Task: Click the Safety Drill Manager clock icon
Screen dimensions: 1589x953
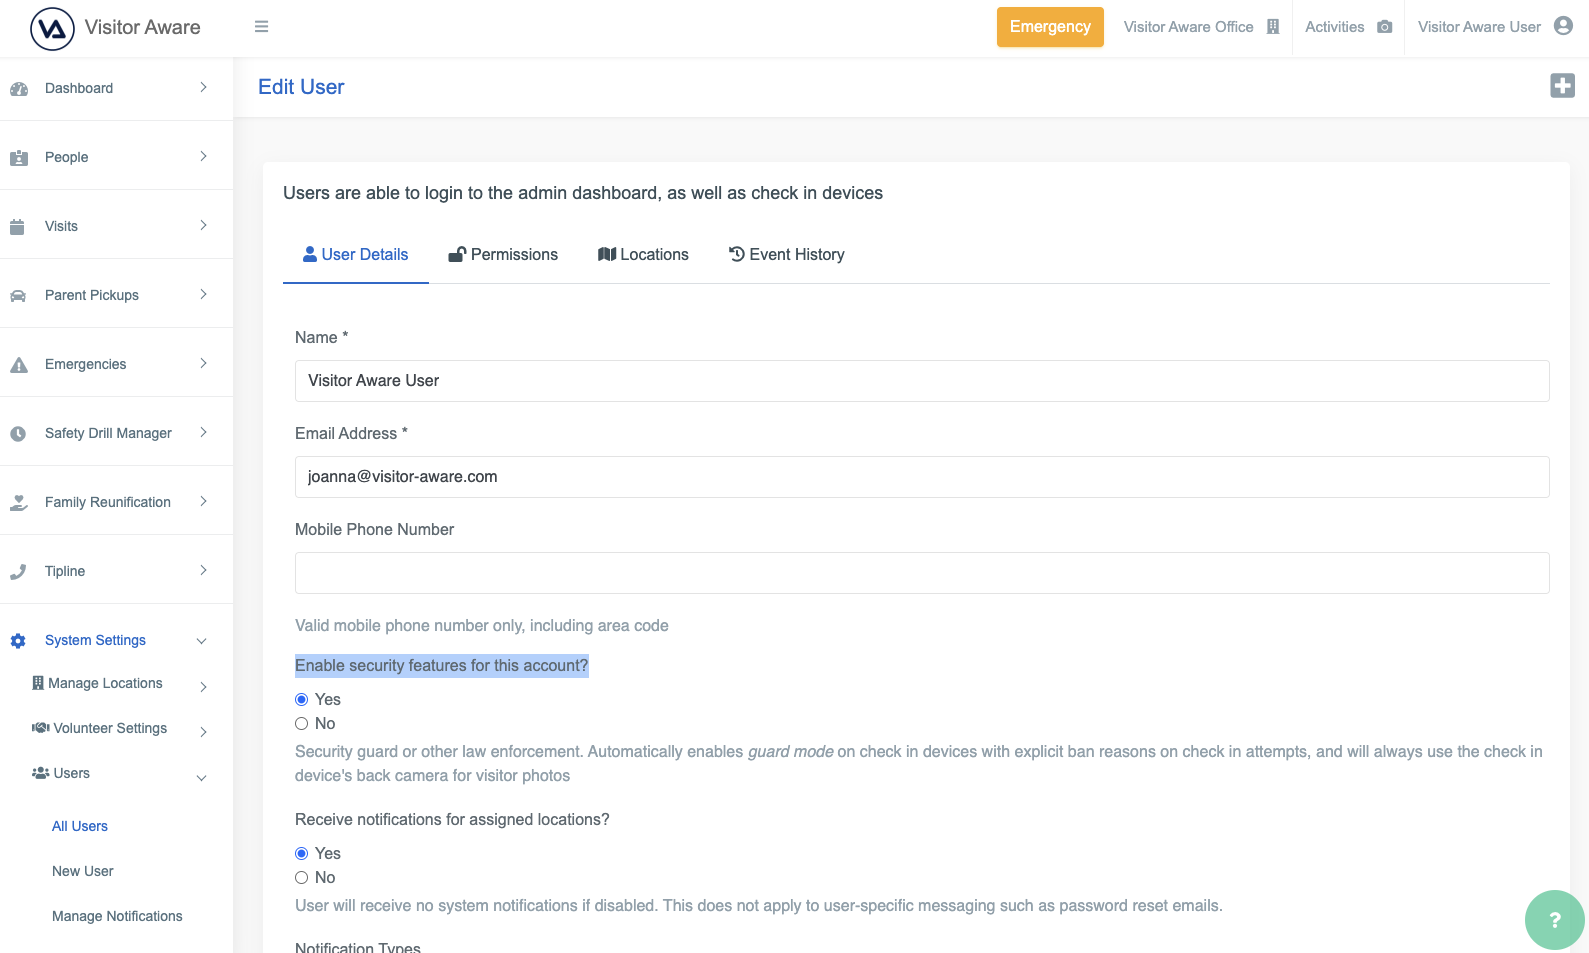Action: tap(18, 434)
